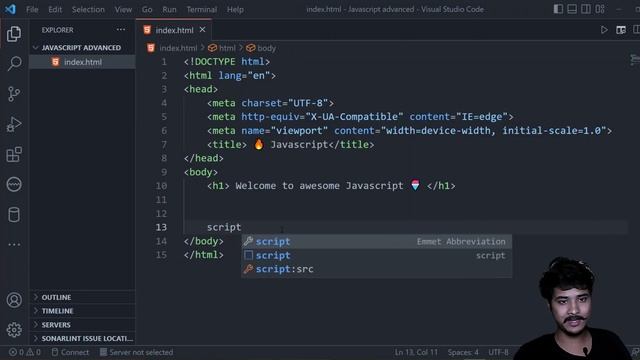Open Explorer more actions ellipsis

(x=121, y=30)
